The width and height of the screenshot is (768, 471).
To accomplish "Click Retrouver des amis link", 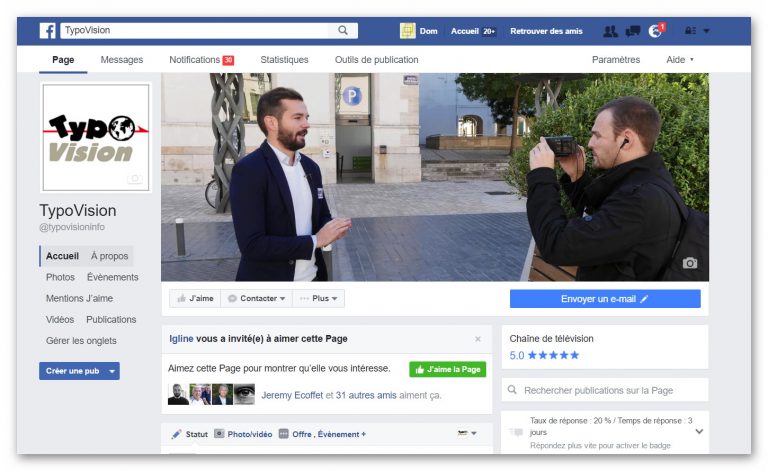I will tap(546, 31).
